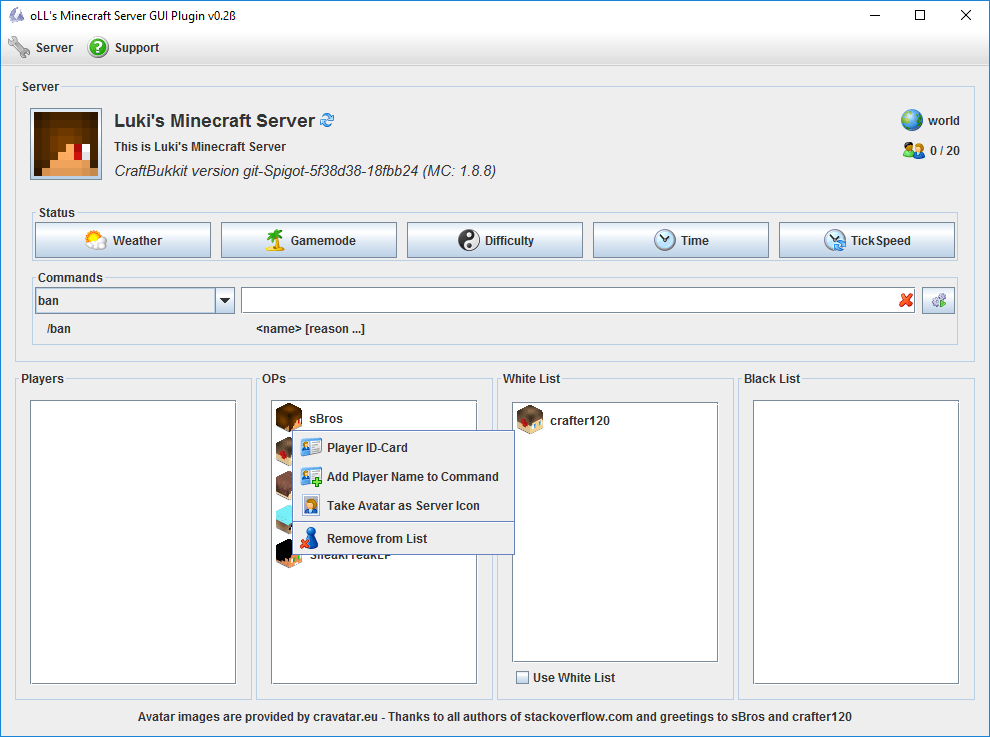Clear the command with red X icon
The height and width of the screenshot is (737, 990).
(906, 301)
